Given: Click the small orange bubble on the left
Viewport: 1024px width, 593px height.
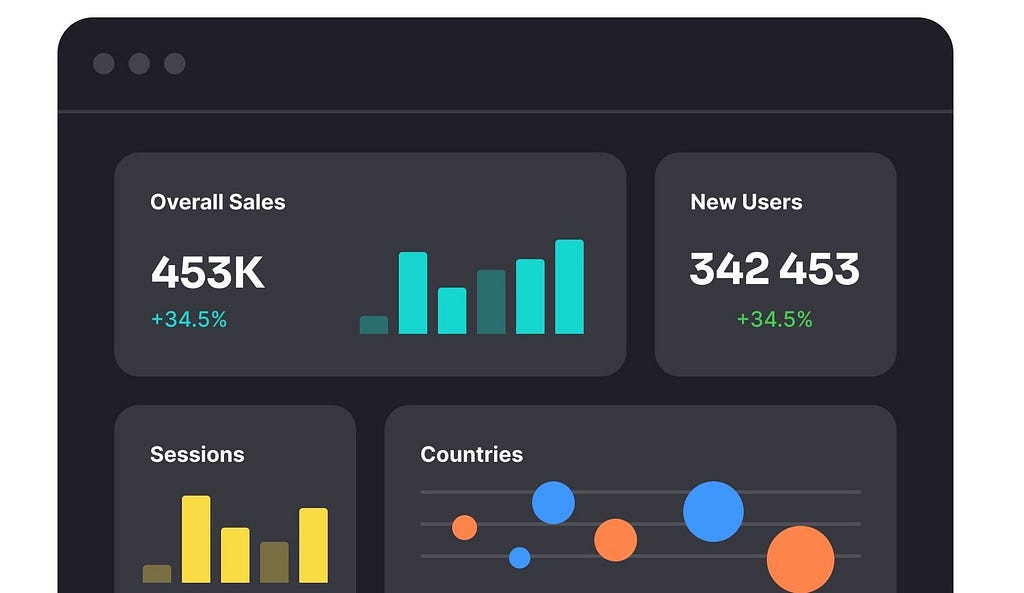Looking at the screenshot, I should 463,526.
